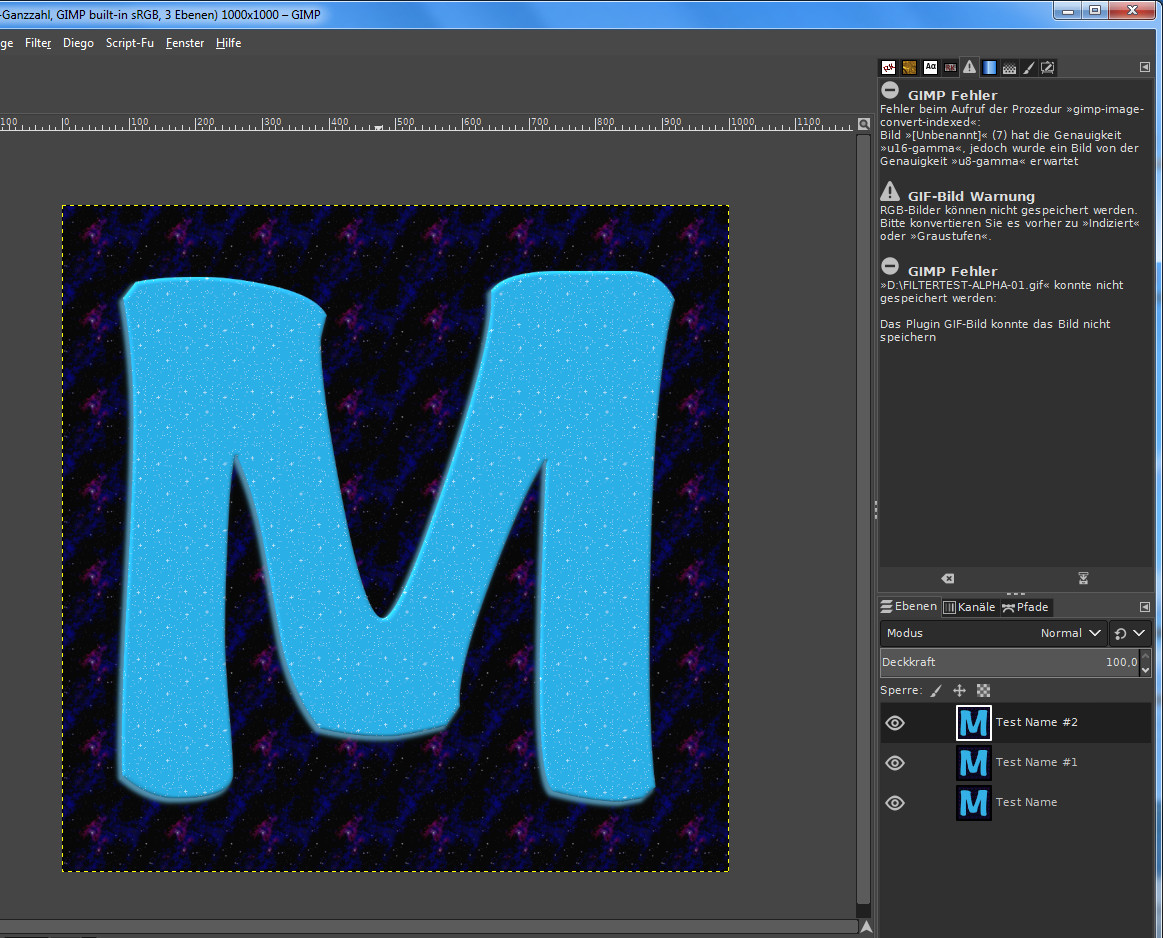Click the GIF-Bild Warnung heading text
The image size is (1163, 938).
[971, 196]
